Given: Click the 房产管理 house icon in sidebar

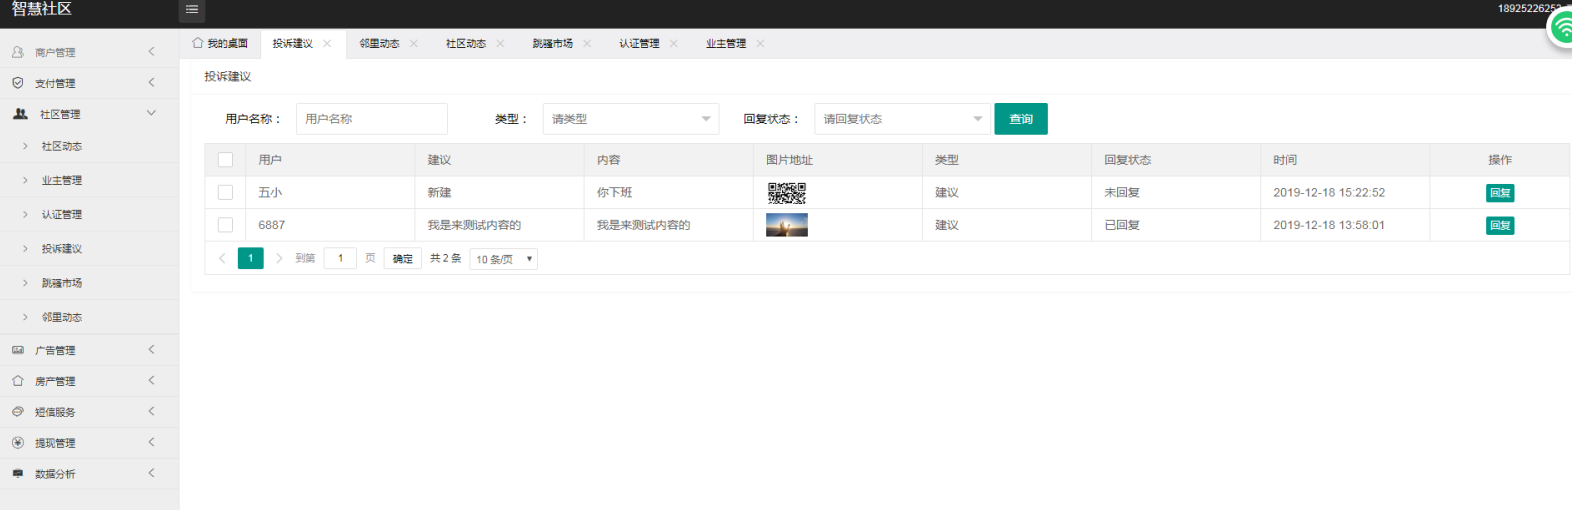Looking at the screenshot, I should coord(18,381).
